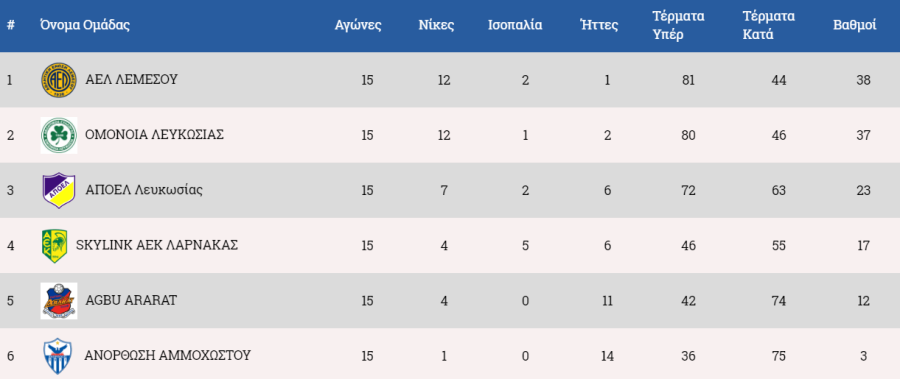900x379 pixels.
Task: Sort by the Νίκες column header
Action: click(436, 25)
